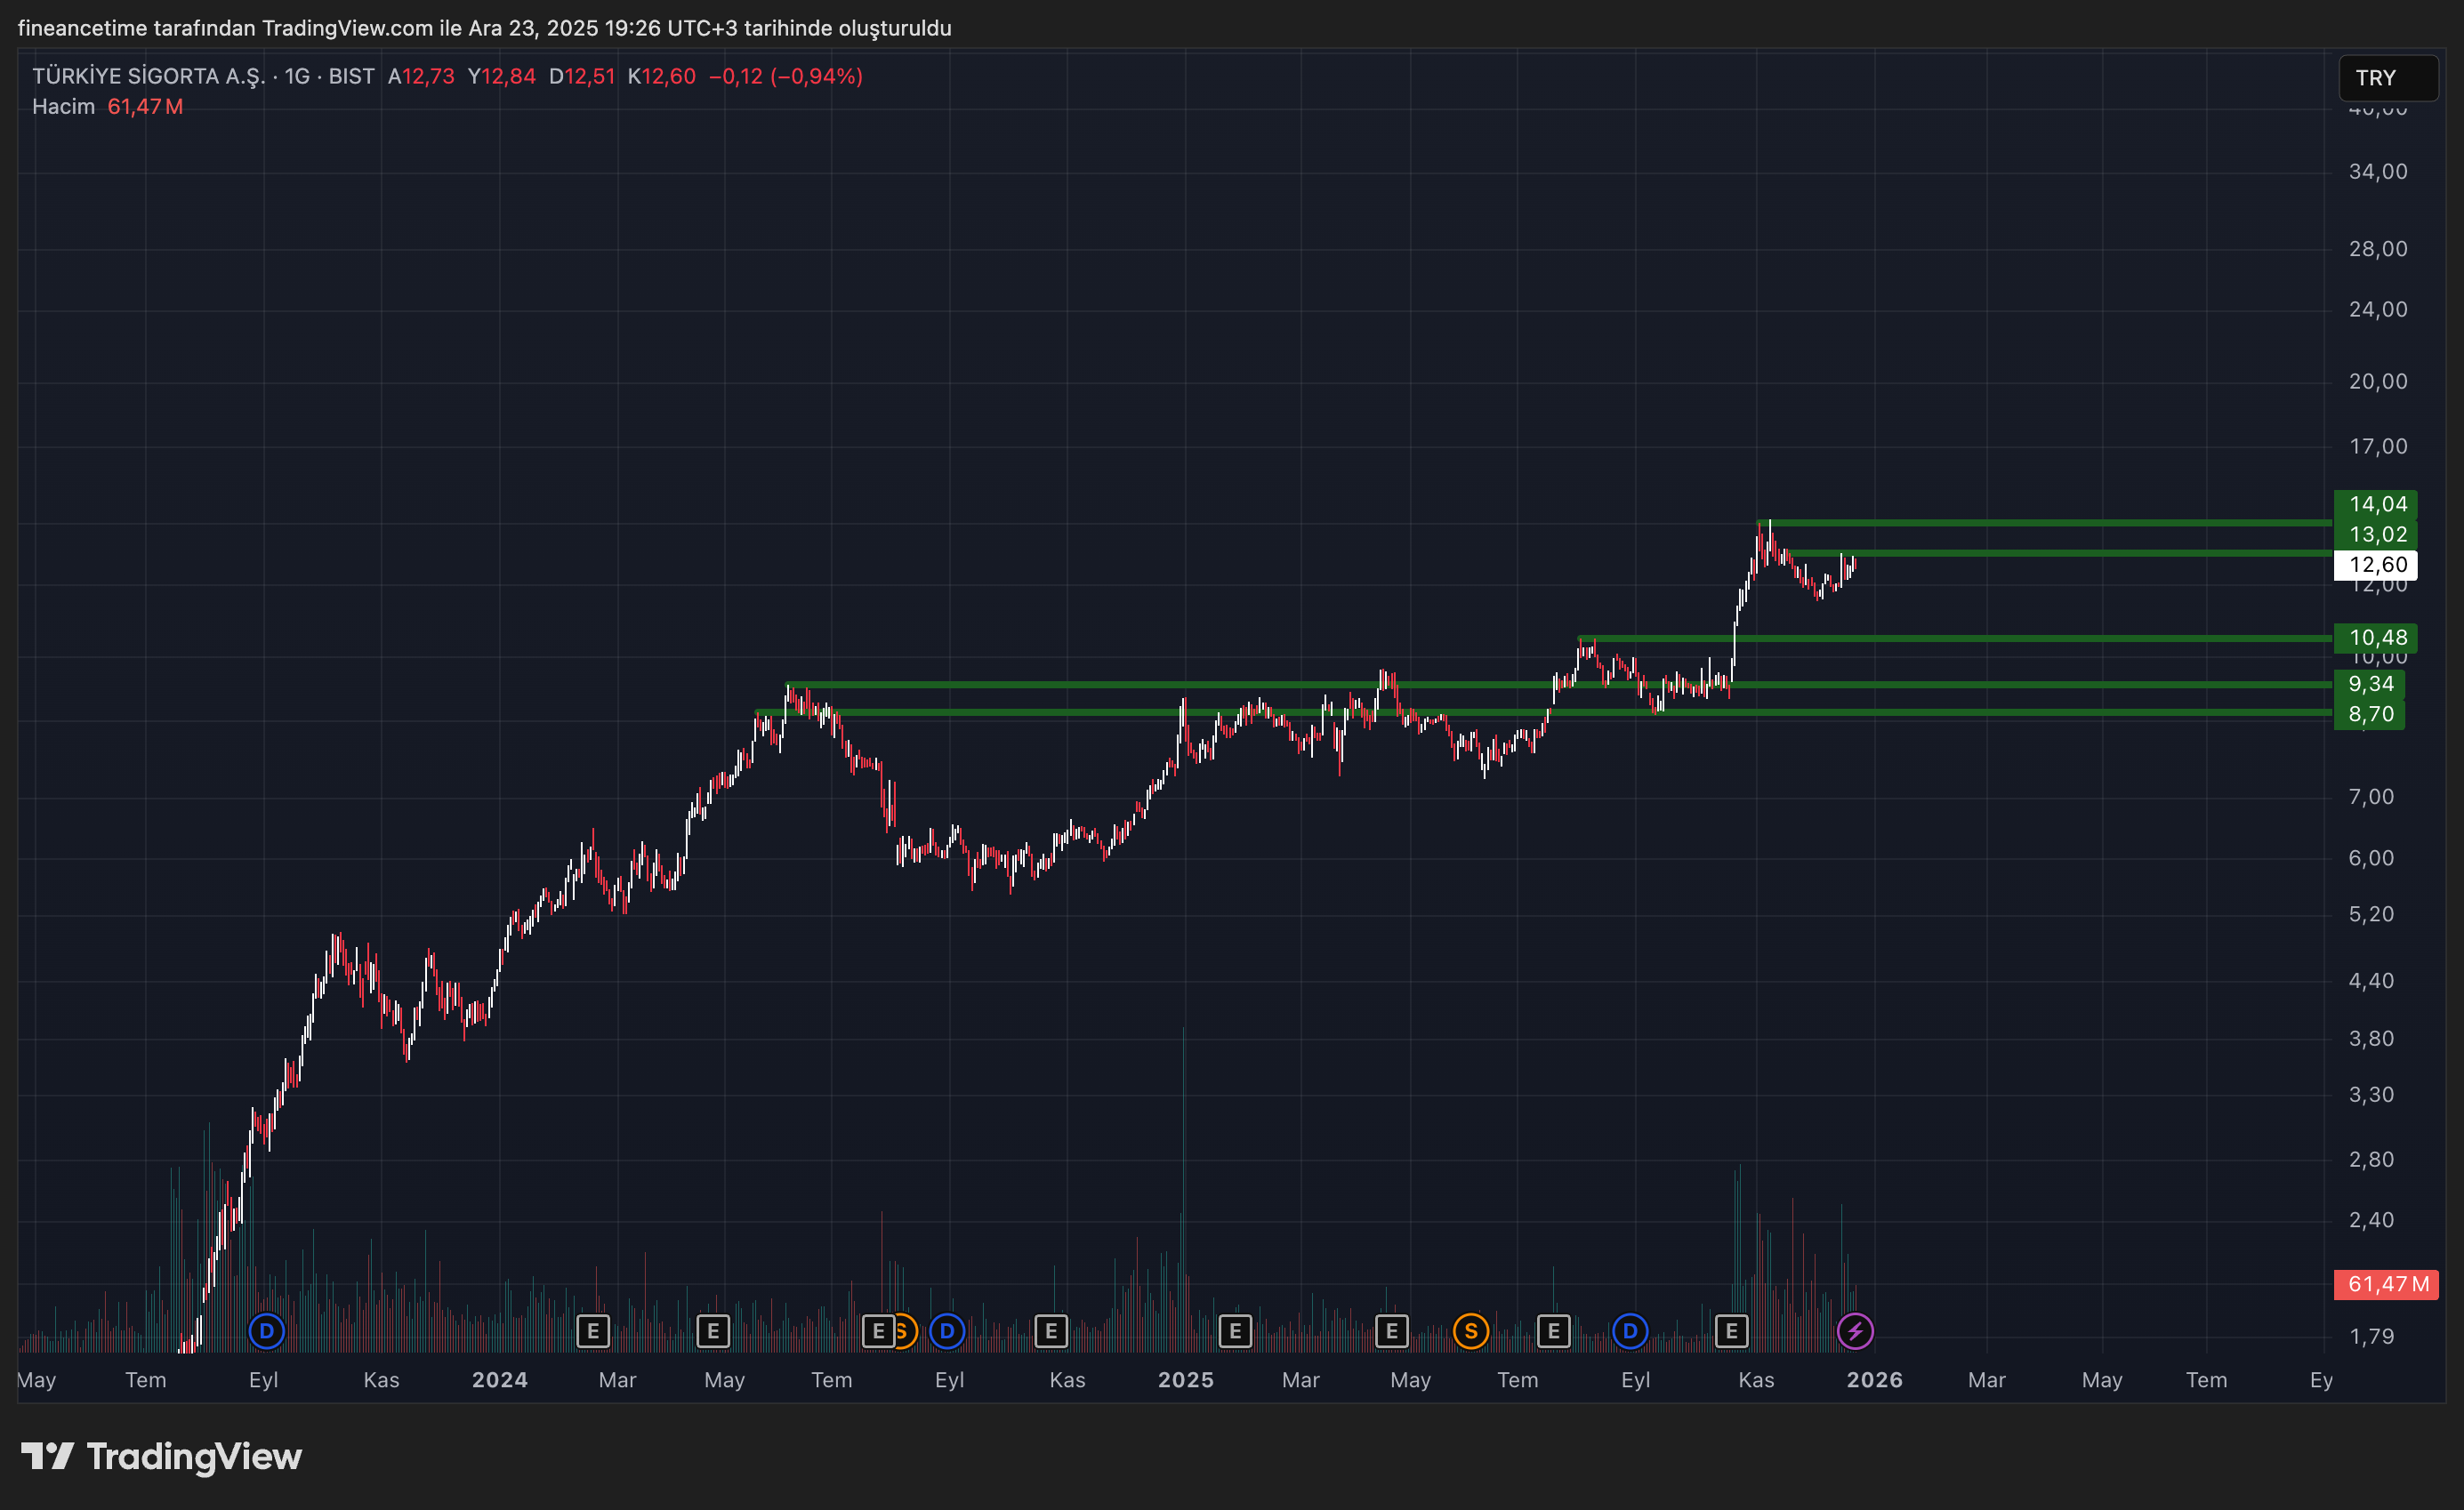Click the dividend marker near Eyl 2023
2464x1510 pixels.
[x=266, y=1331]
